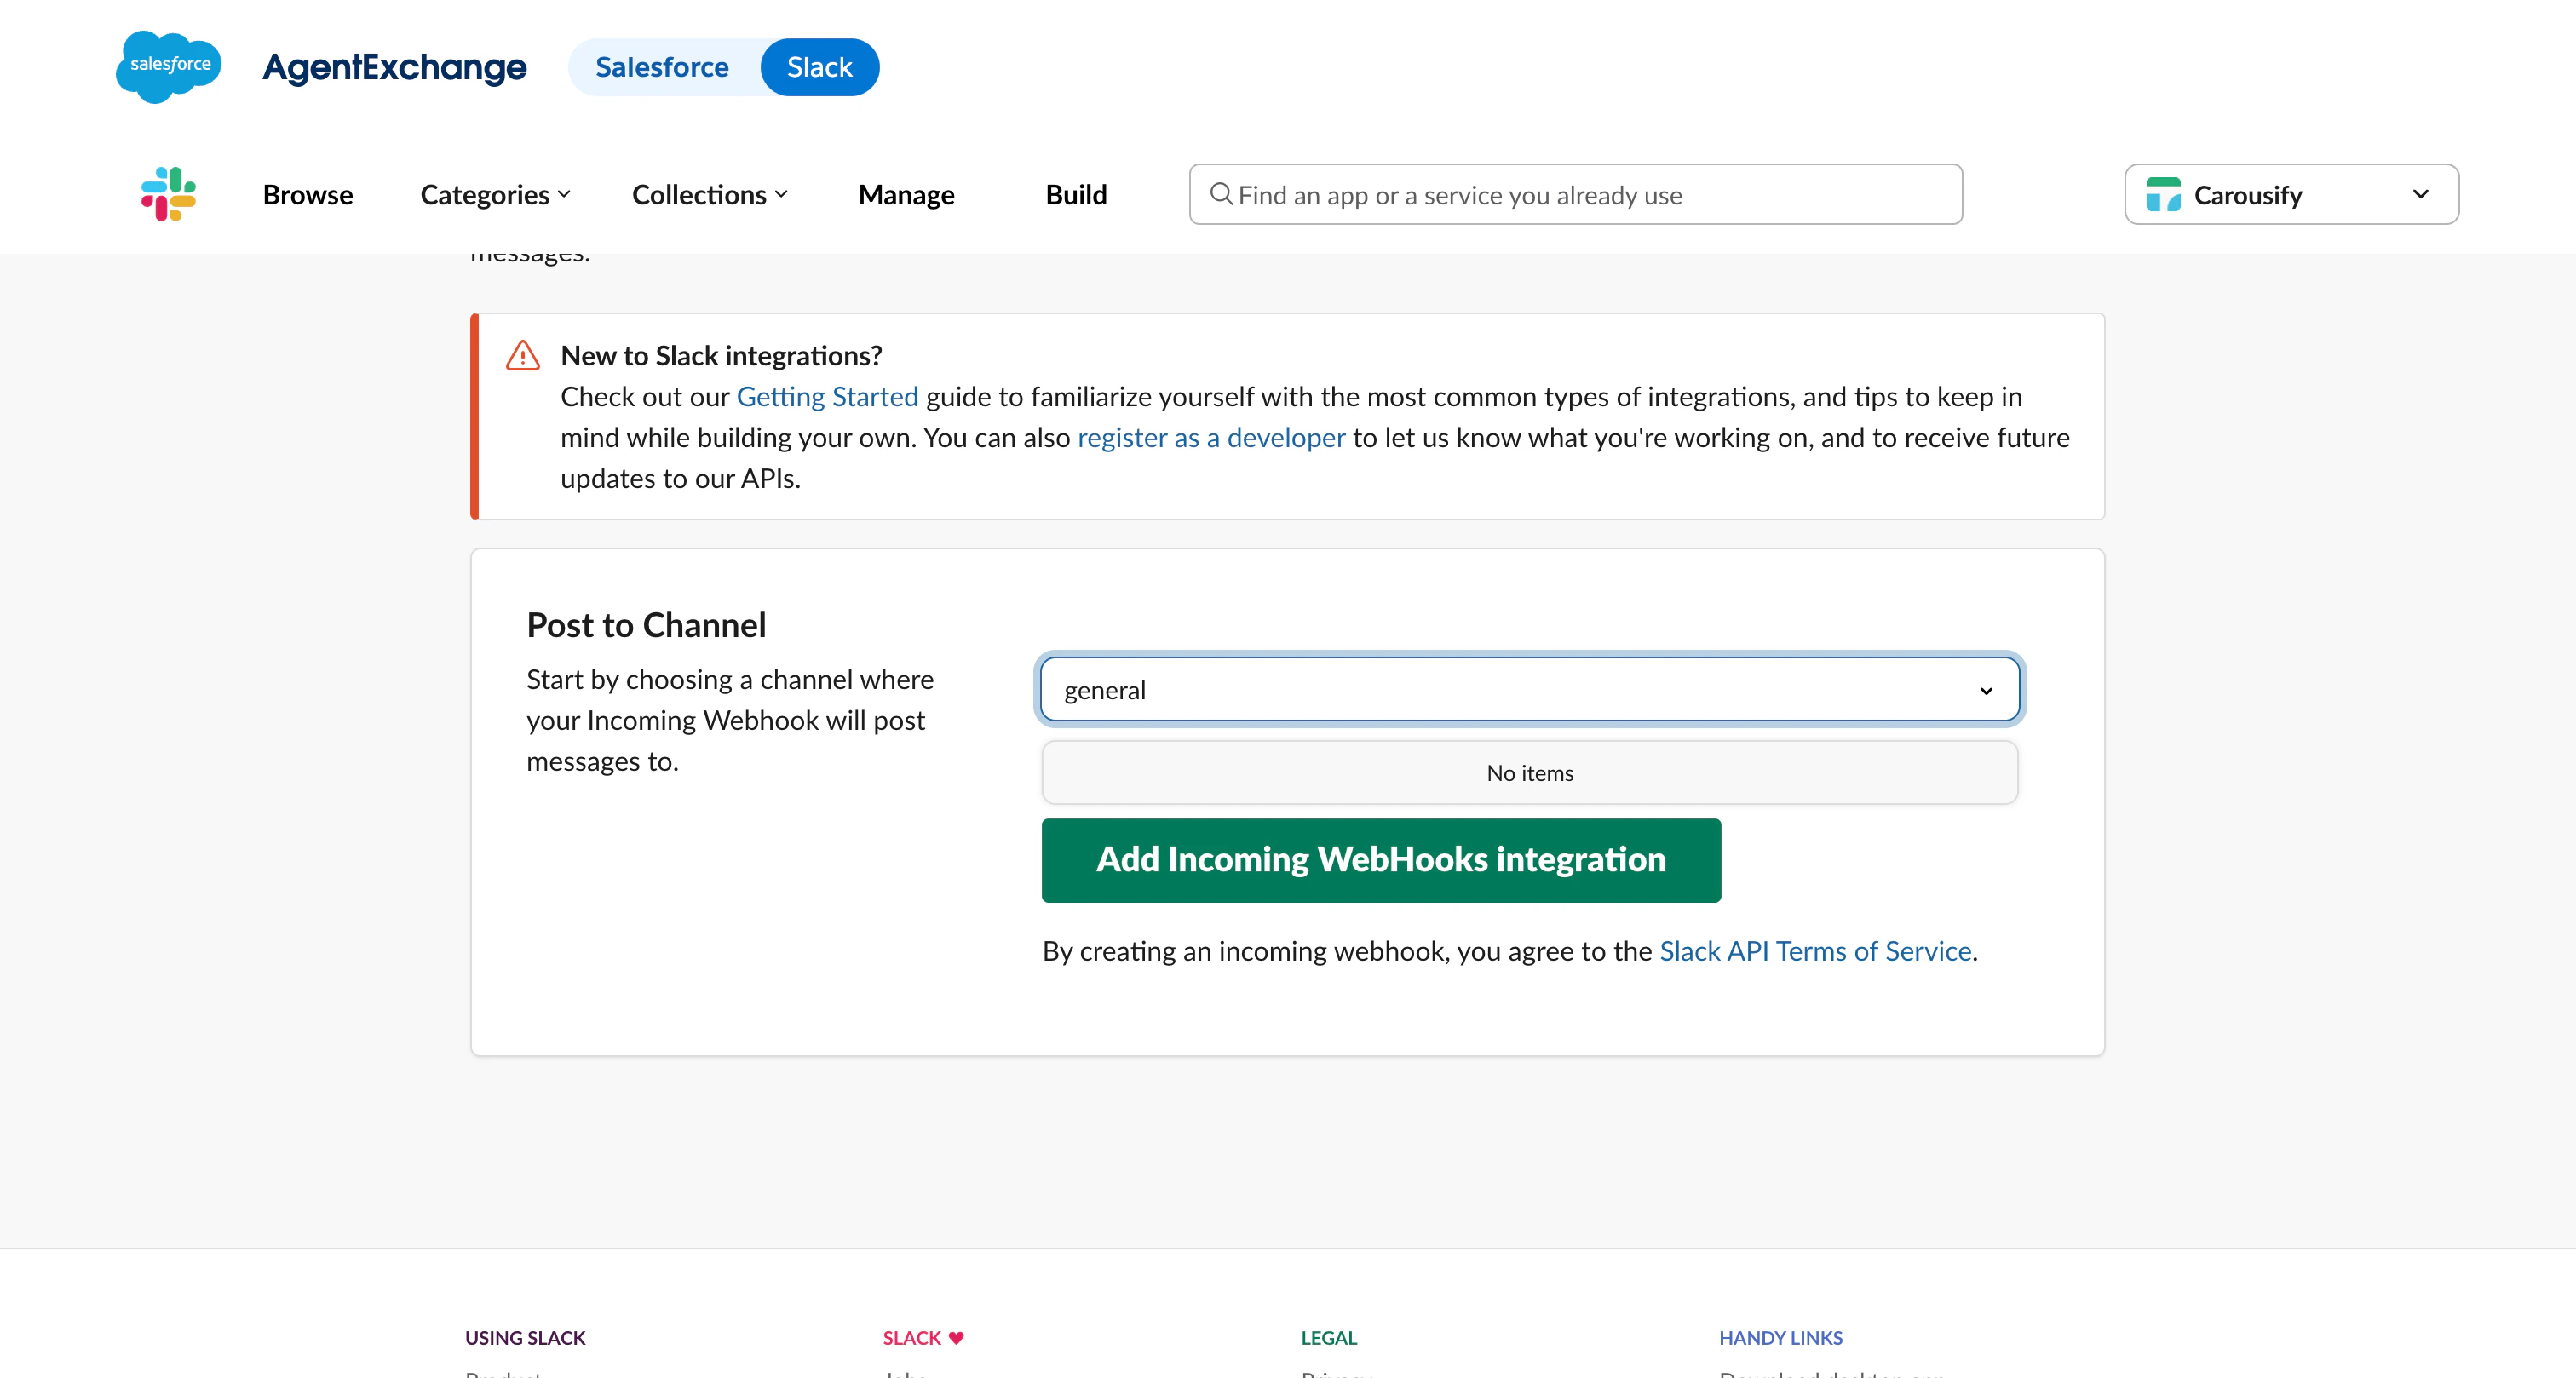Open the Carousify workspace dropdown
The height and width of the screenshot is (1378, 2576).
pos(2291,194)
